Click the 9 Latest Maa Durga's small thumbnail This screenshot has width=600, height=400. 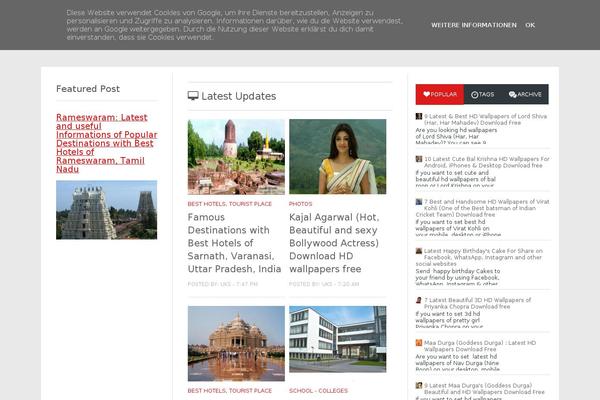[x=419, y=385]
